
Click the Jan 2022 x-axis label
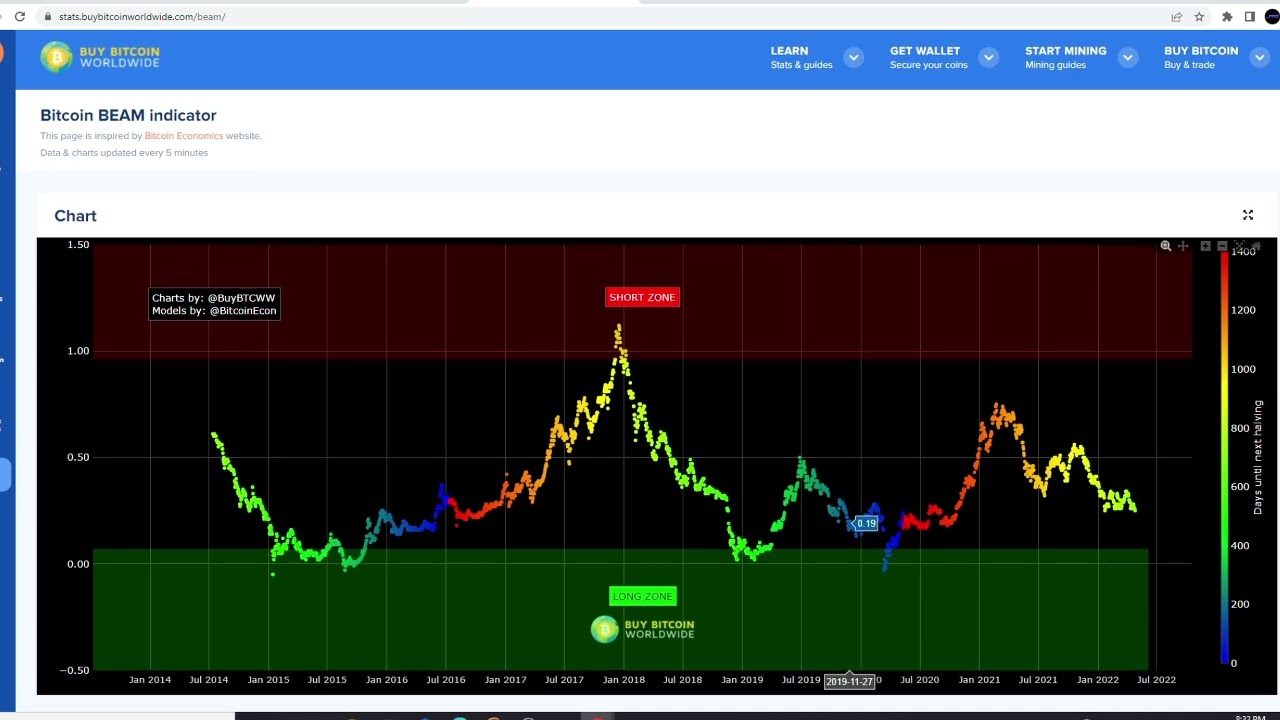point(1097,680)
